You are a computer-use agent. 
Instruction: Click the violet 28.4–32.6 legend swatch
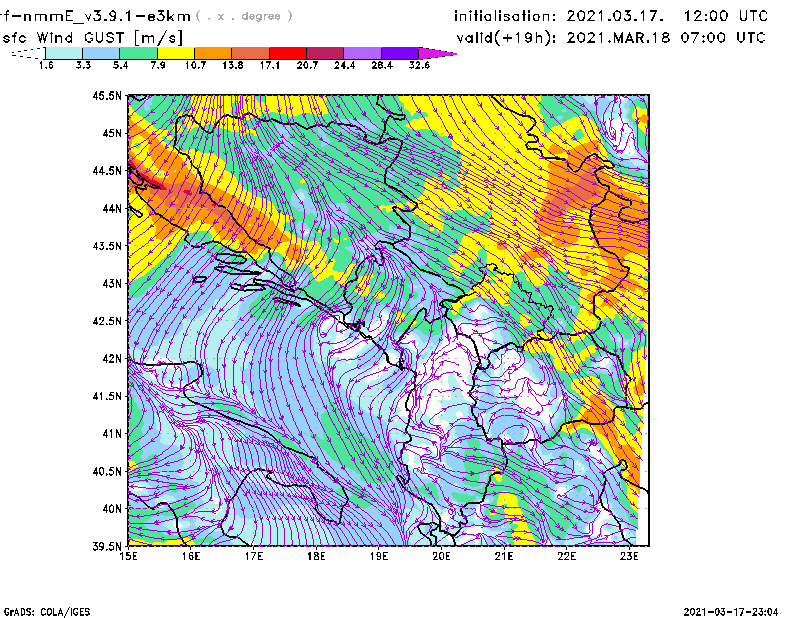pyautogui.click(x=399, y=53)
